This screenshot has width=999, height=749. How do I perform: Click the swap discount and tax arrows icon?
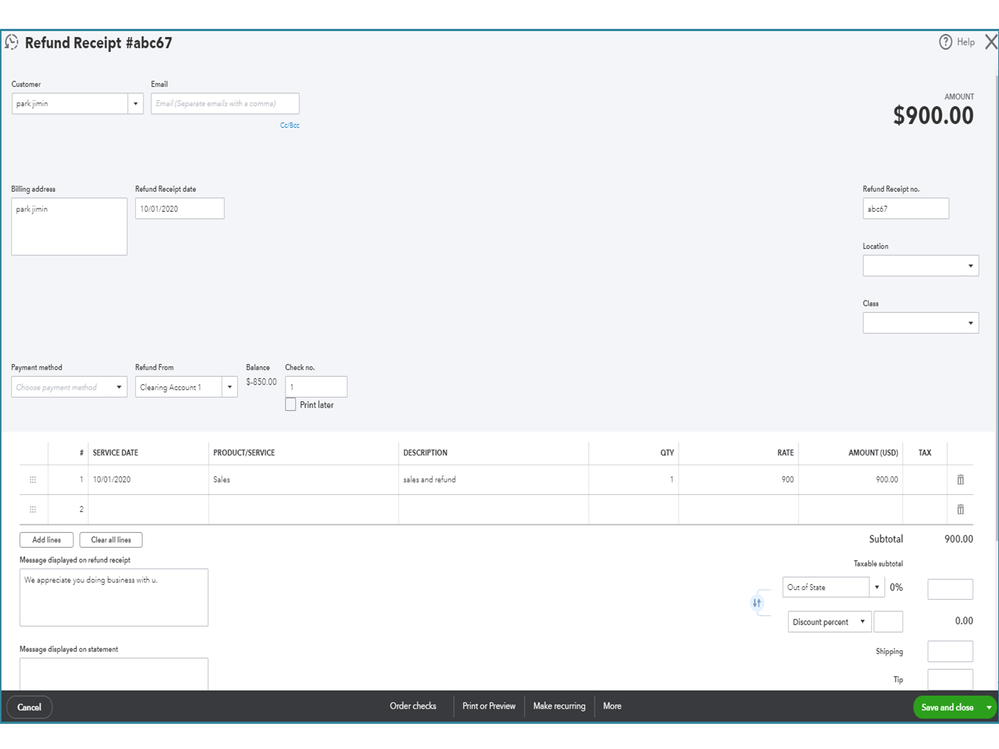[x=757, y=603]
